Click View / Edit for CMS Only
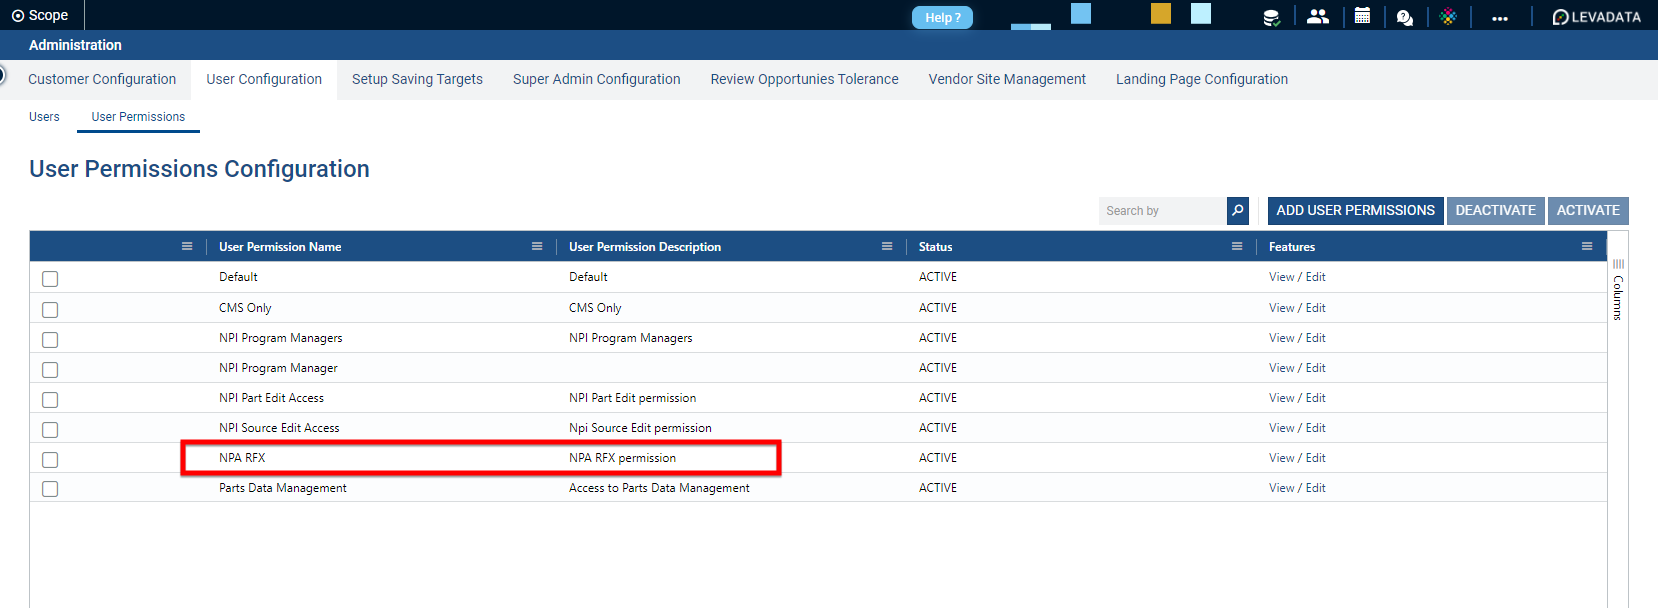Image resolution: width=1658 pixels, height=608 pixels. (x=1297, y=308)
